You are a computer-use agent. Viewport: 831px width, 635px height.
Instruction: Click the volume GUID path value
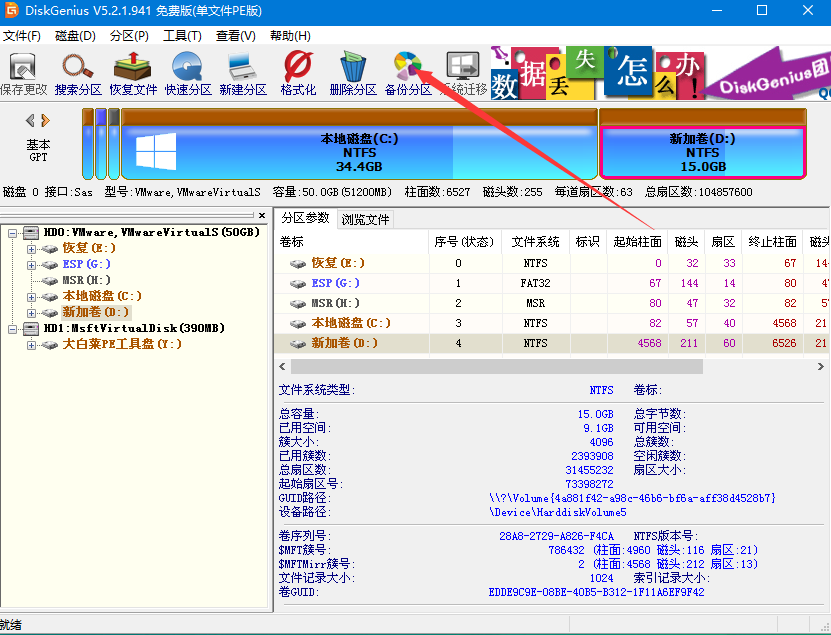[632, 498]
